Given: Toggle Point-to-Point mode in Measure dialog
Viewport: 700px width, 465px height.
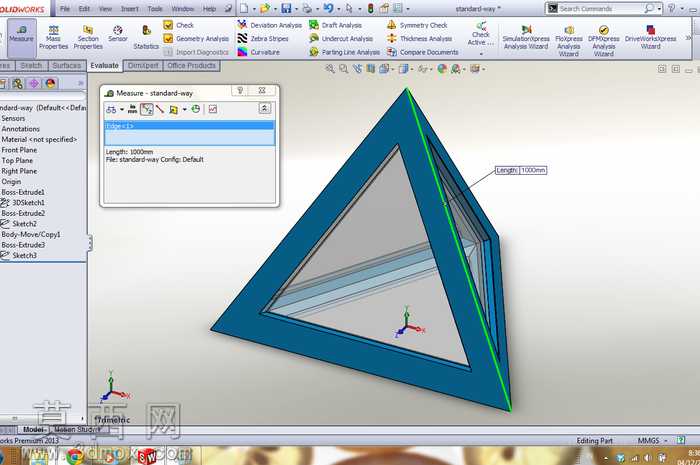Looking at the screenshot, I should [160, 109].
